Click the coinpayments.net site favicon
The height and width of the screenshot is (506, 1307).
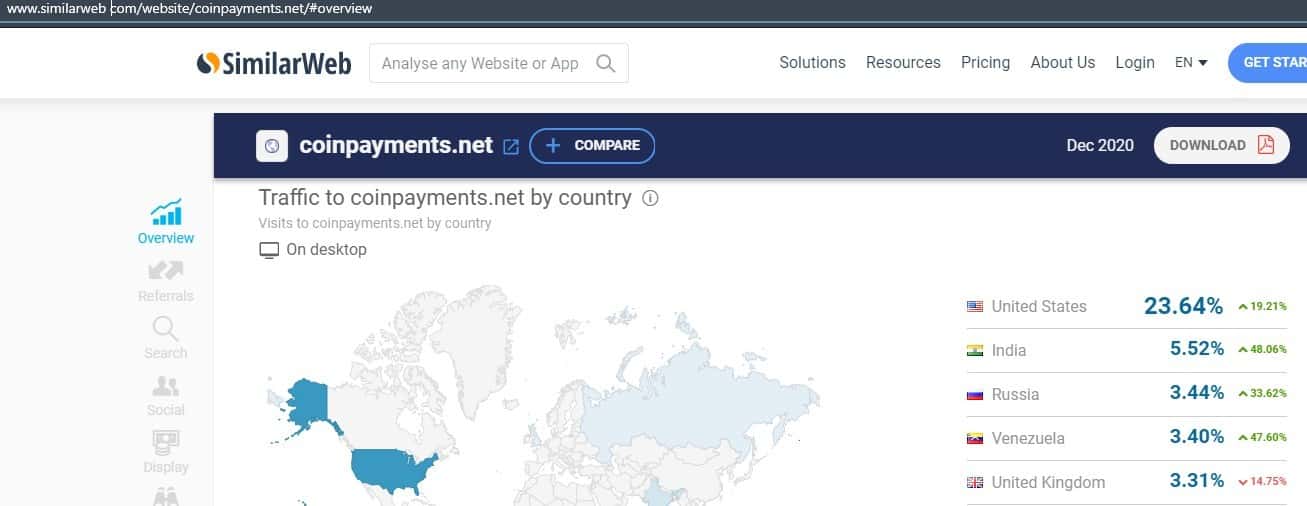[x=272, y=146]
